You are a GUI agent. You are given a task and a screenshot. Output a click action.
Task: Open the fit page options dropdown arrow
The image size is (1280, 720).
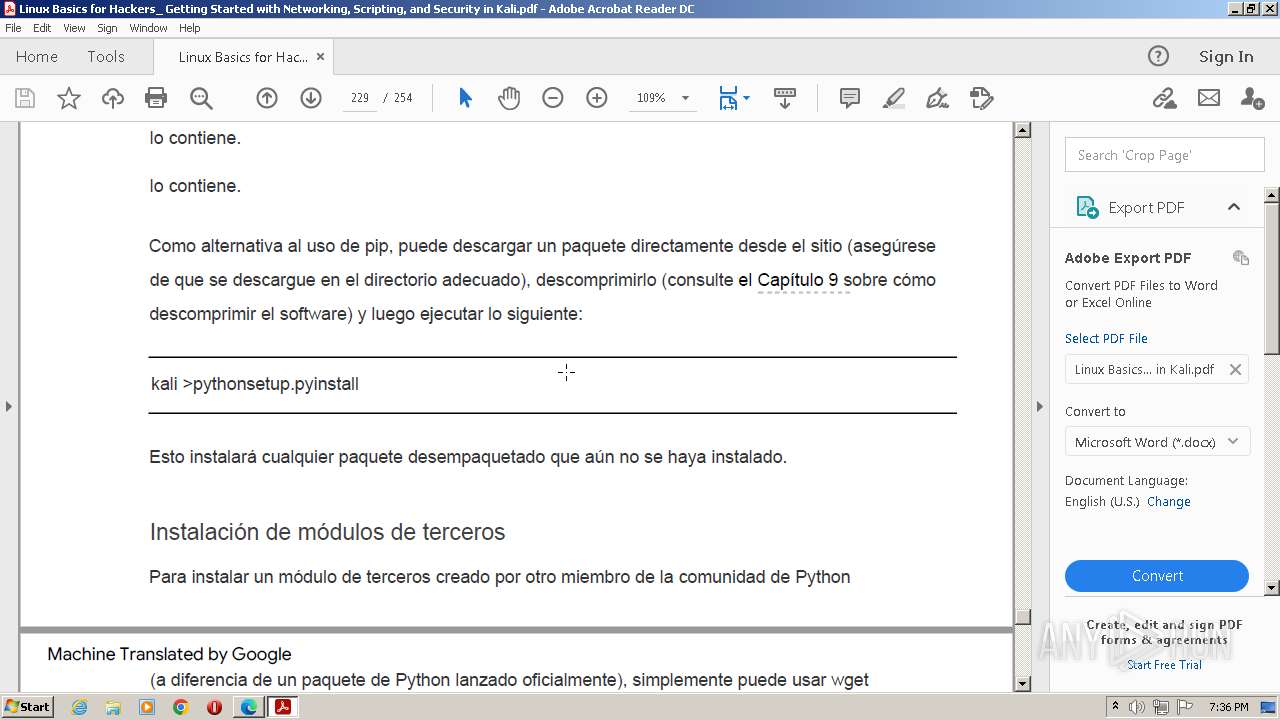pyautogui.click(x=747, y=98)
